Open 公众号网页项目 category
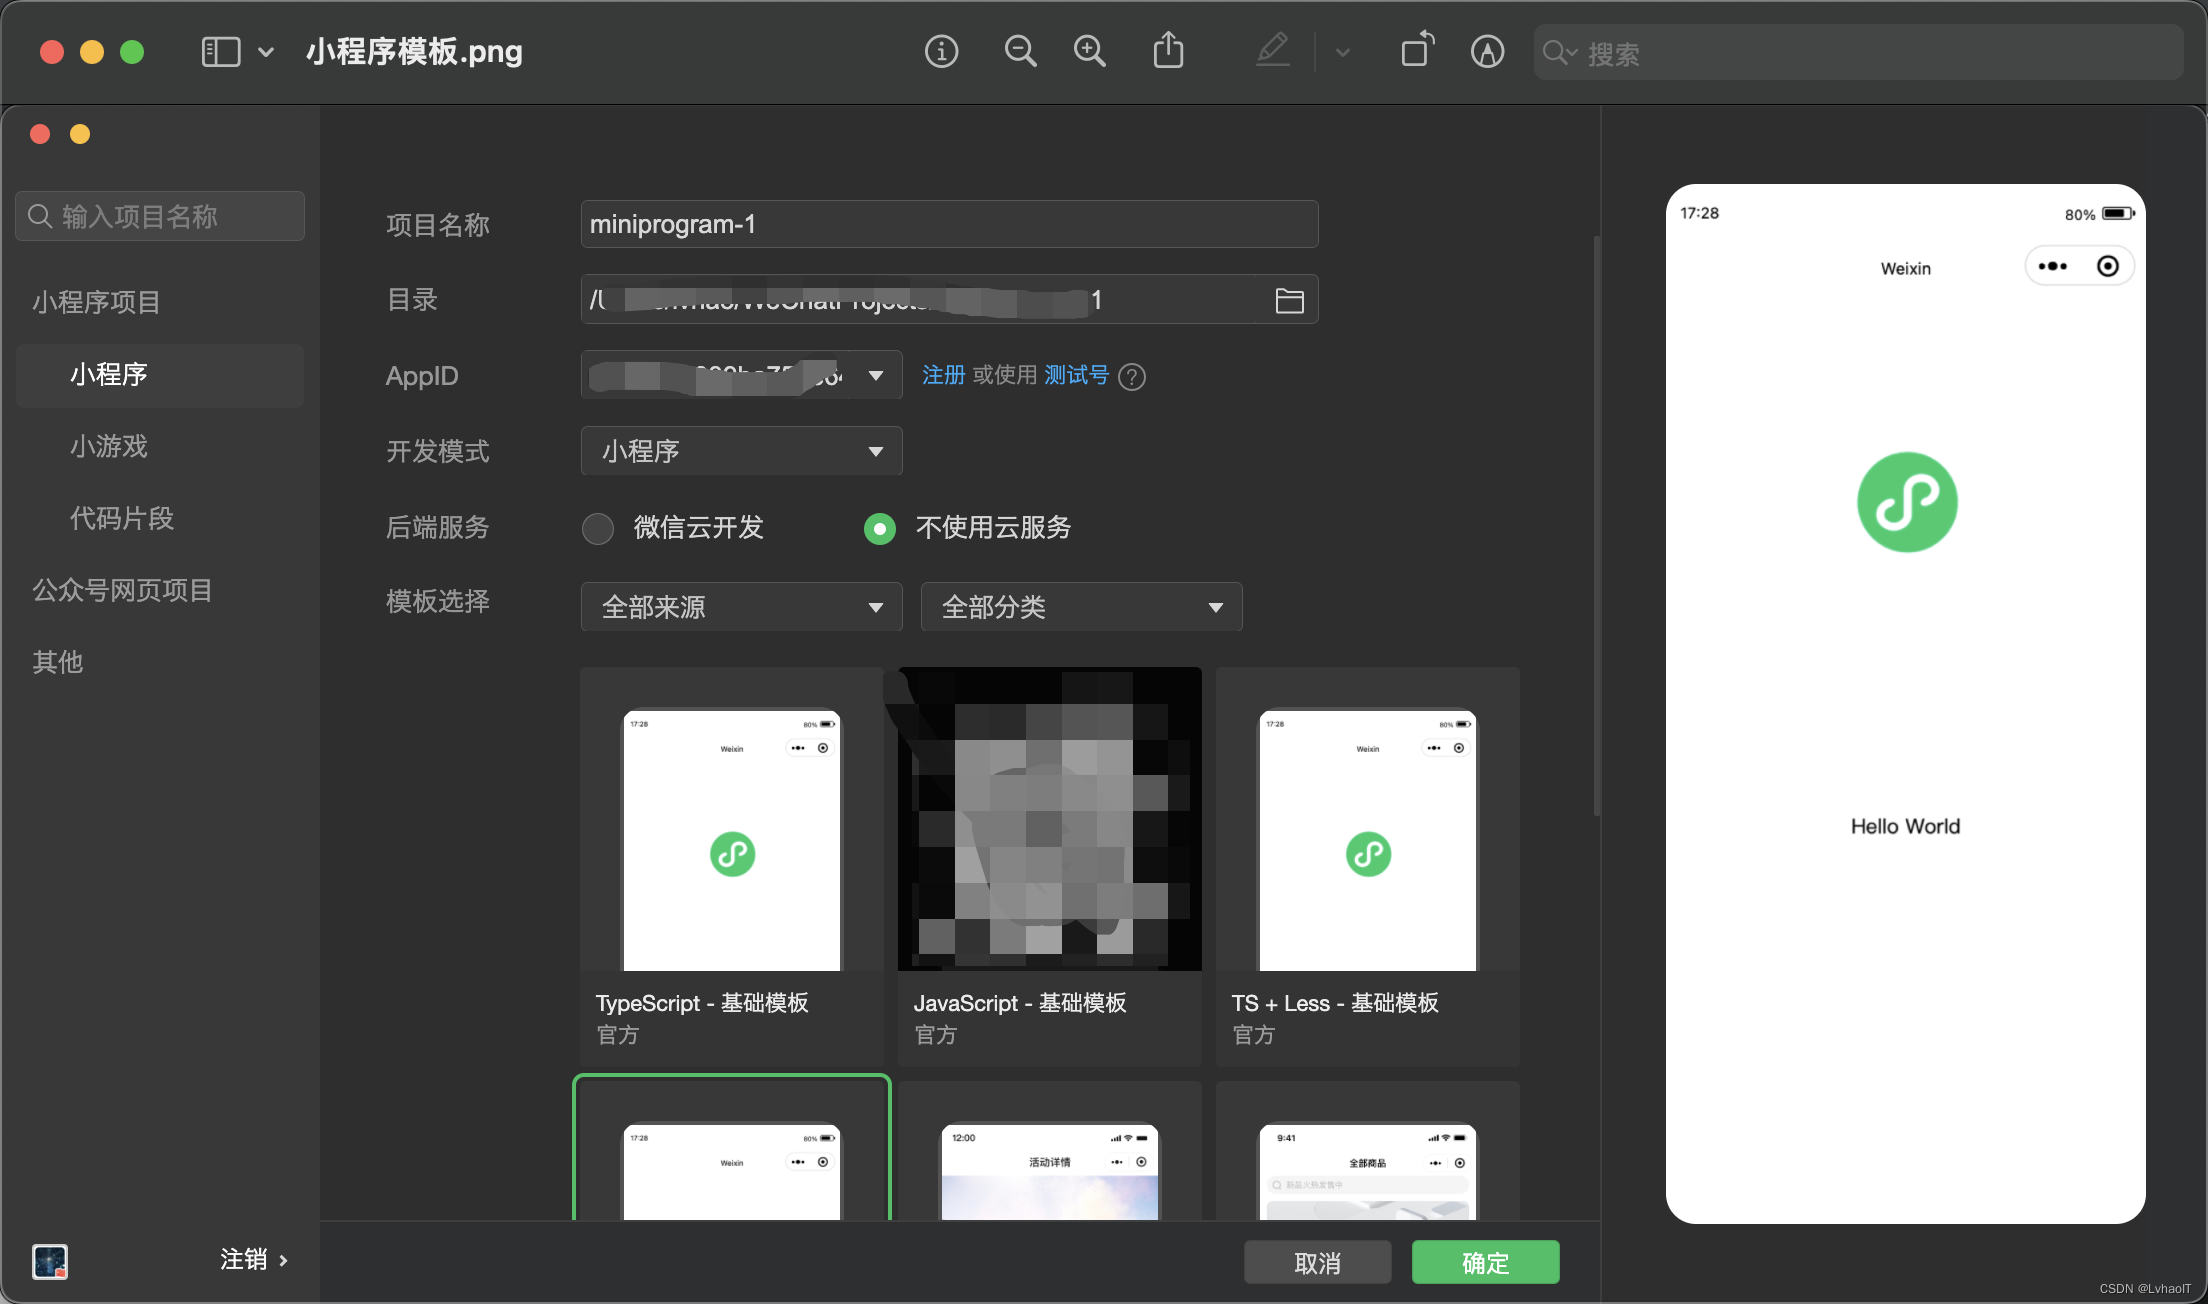 click(122, 590)
